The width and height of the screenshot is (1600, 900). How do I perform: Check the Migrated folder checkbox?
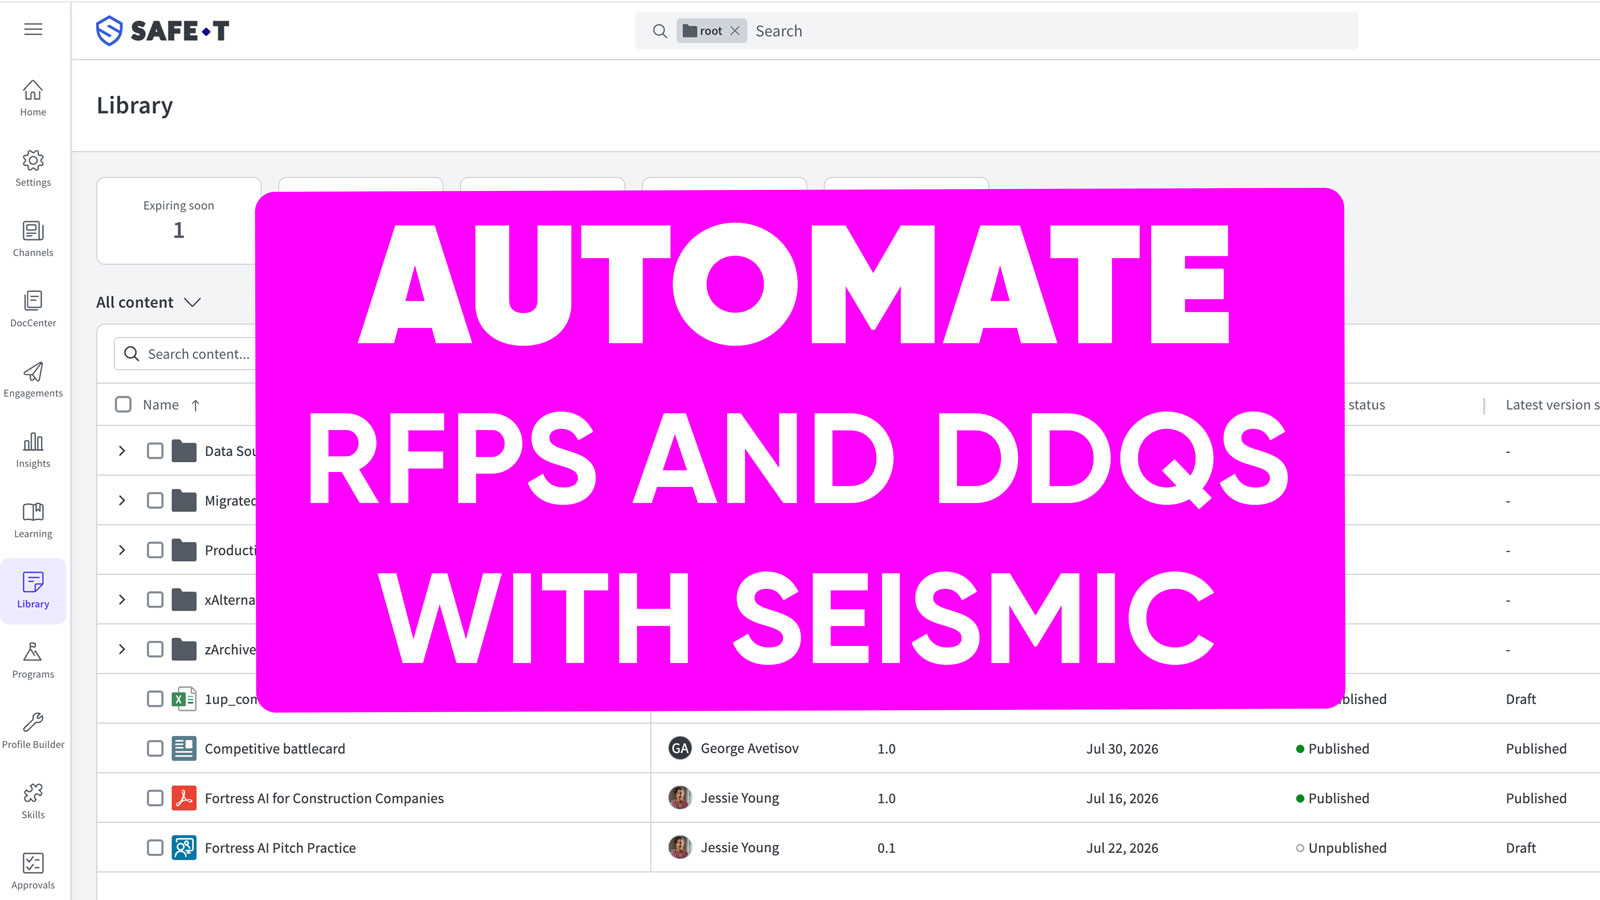155,500
